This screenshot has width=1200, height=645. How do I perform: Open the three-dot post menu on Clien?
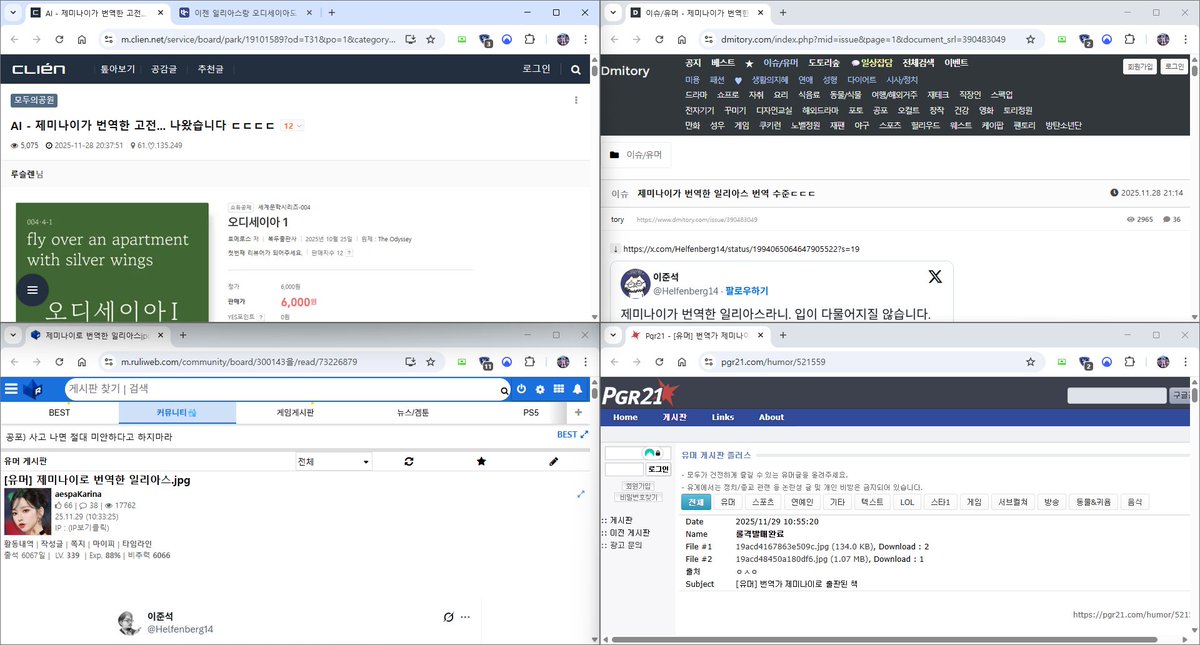575,100
